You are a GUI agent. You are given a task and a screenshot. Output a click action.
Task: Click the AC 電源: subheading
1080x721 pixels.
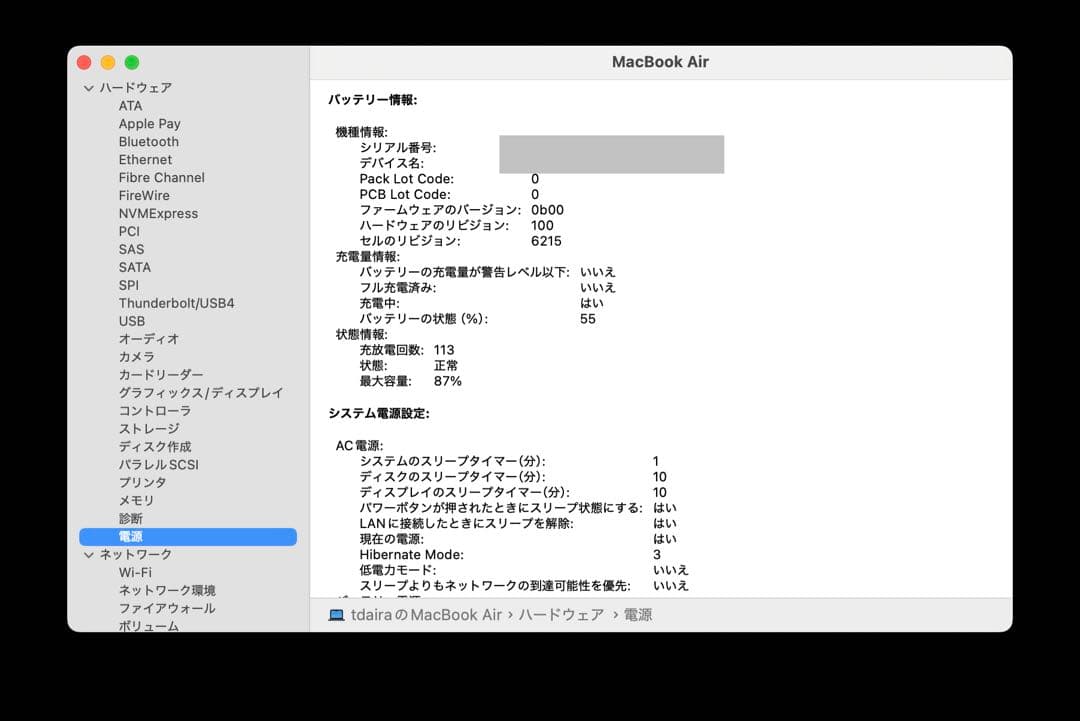coord(360,446)
